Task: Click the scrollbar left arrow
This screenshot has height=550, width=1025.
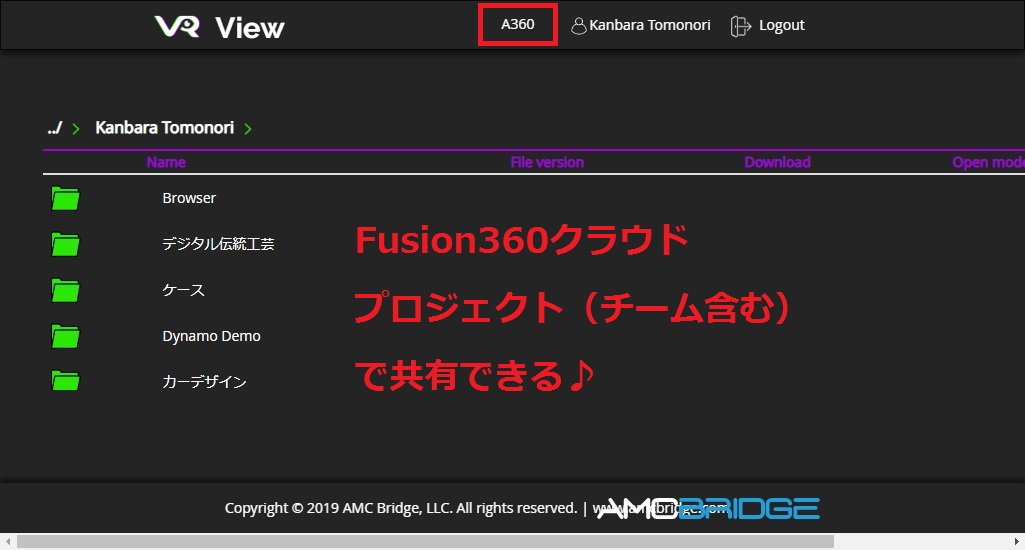Action: [x=7, y=541]
